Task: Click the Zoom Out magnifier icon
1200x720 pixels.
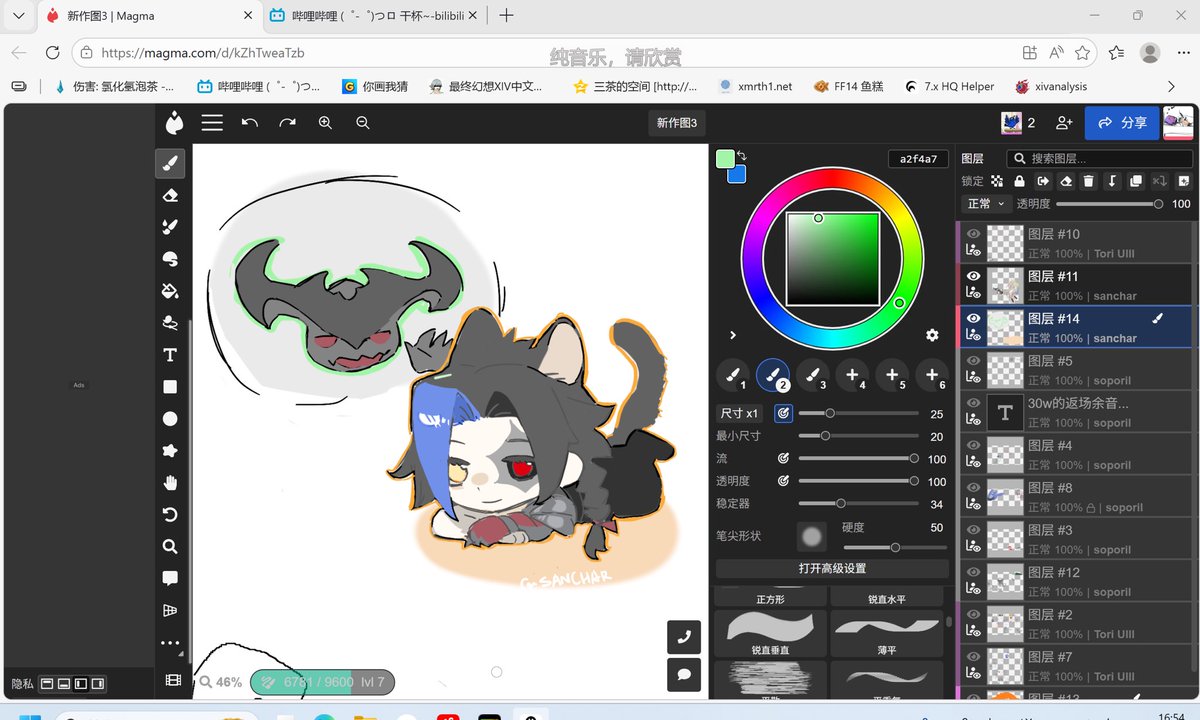Action: point(363,123)
